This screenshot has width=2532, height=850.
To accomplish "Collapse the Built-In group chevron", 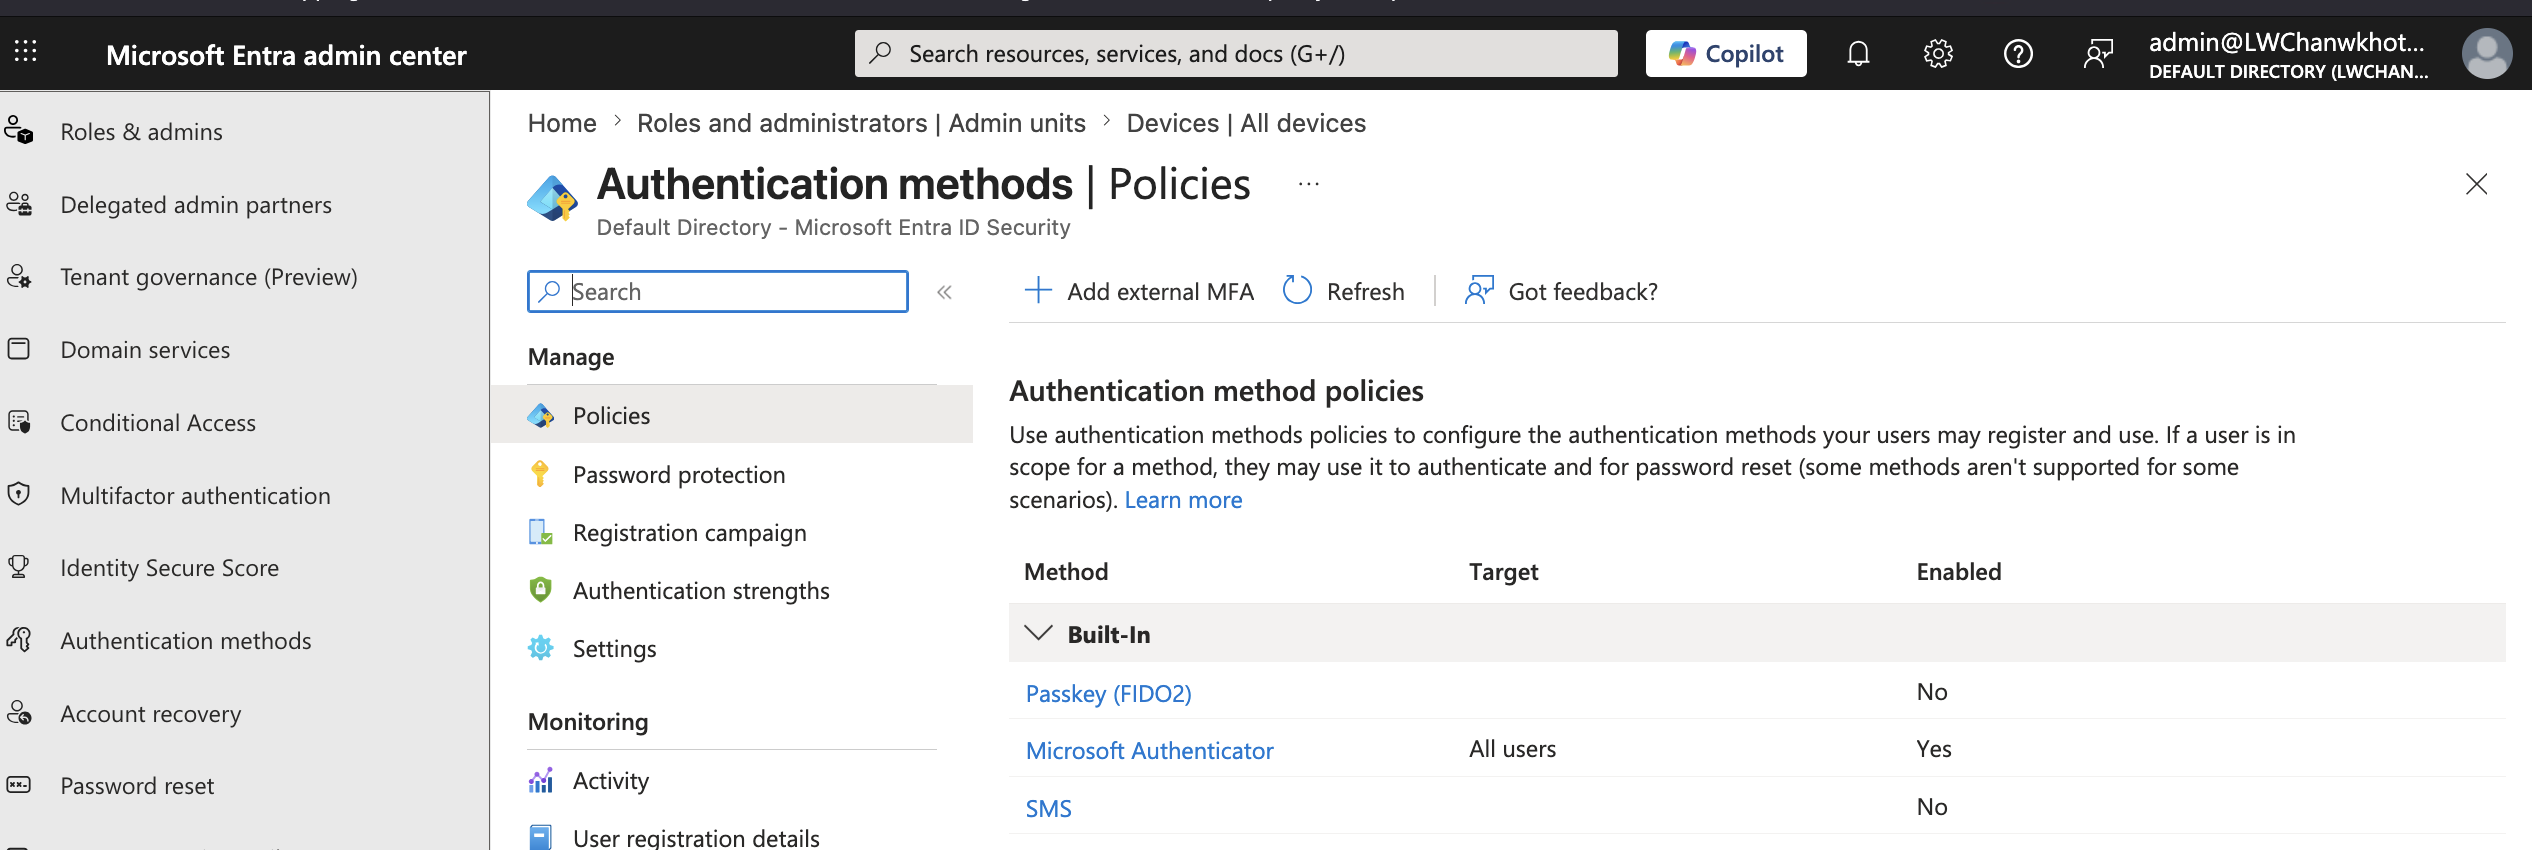I will tap(1039, 633).
